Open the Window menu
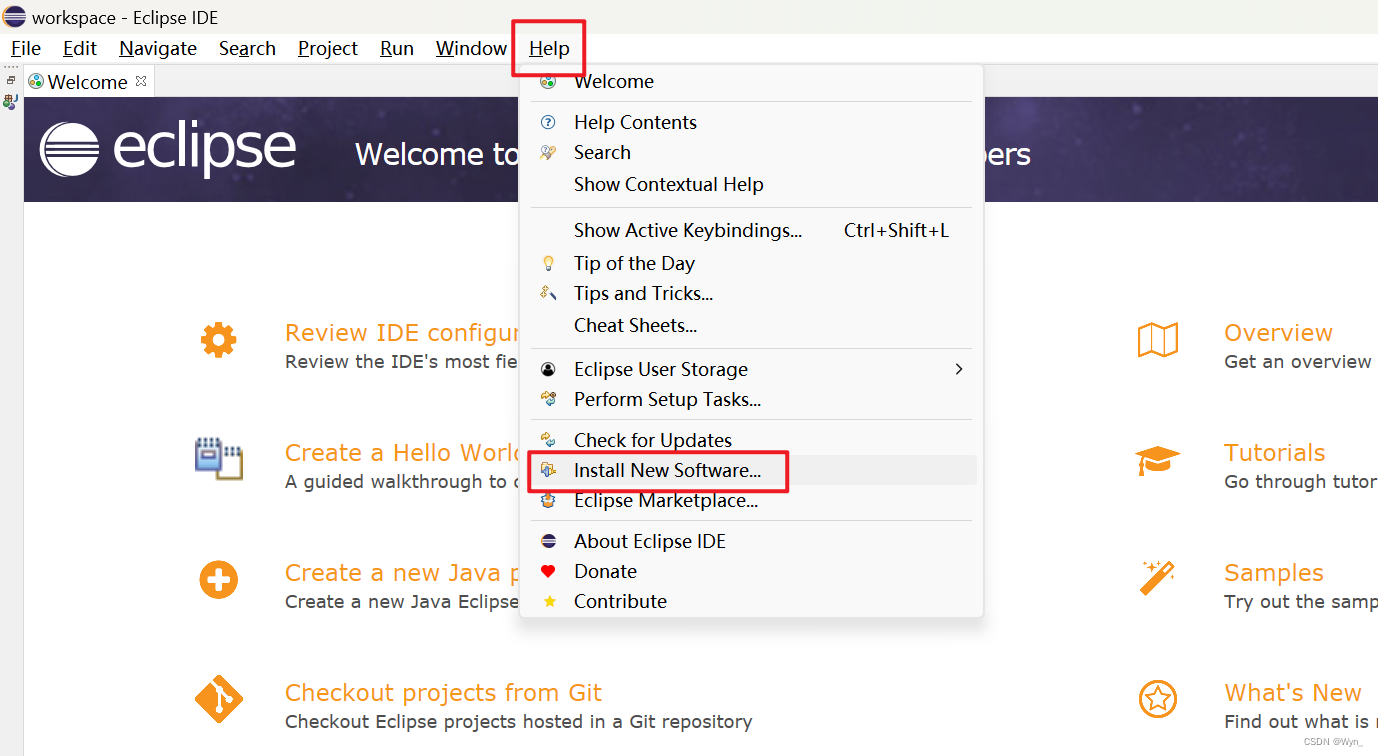This screenshot has width=1378, height=756. click(x=471, y=48)
